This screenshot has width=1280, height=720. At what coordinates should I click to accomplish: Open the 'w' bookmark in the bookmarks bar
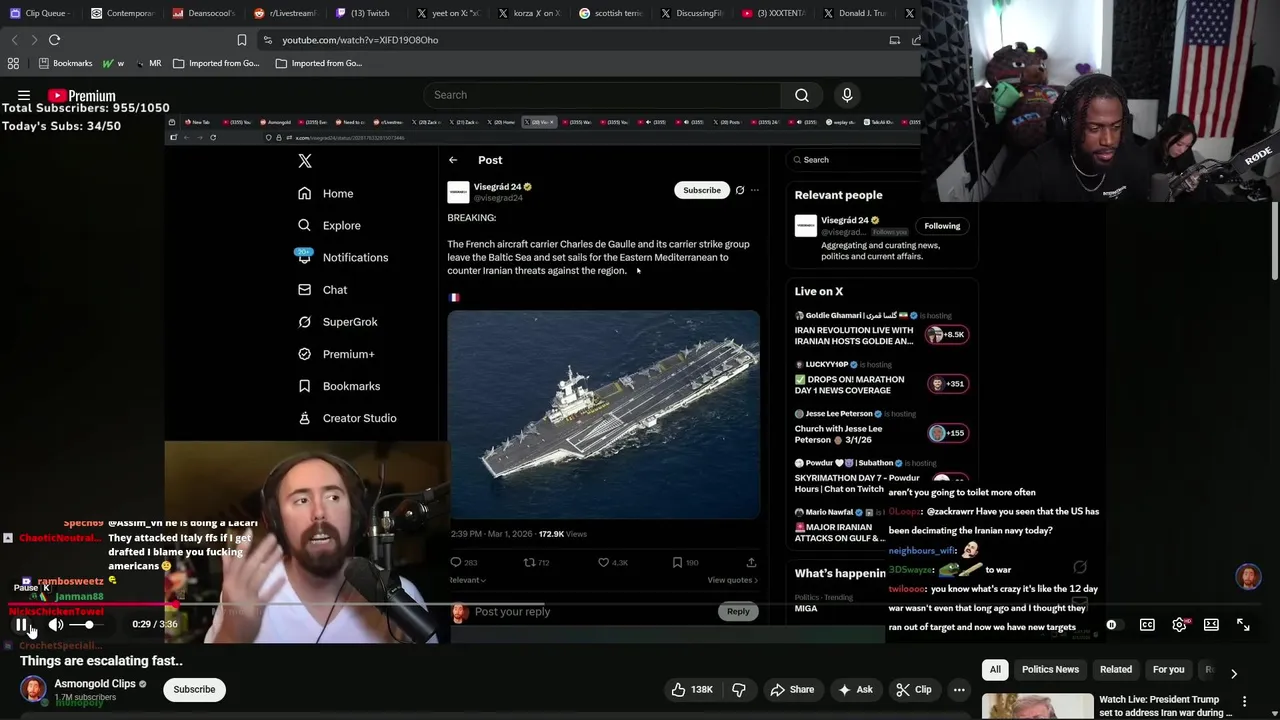[114, 63]
